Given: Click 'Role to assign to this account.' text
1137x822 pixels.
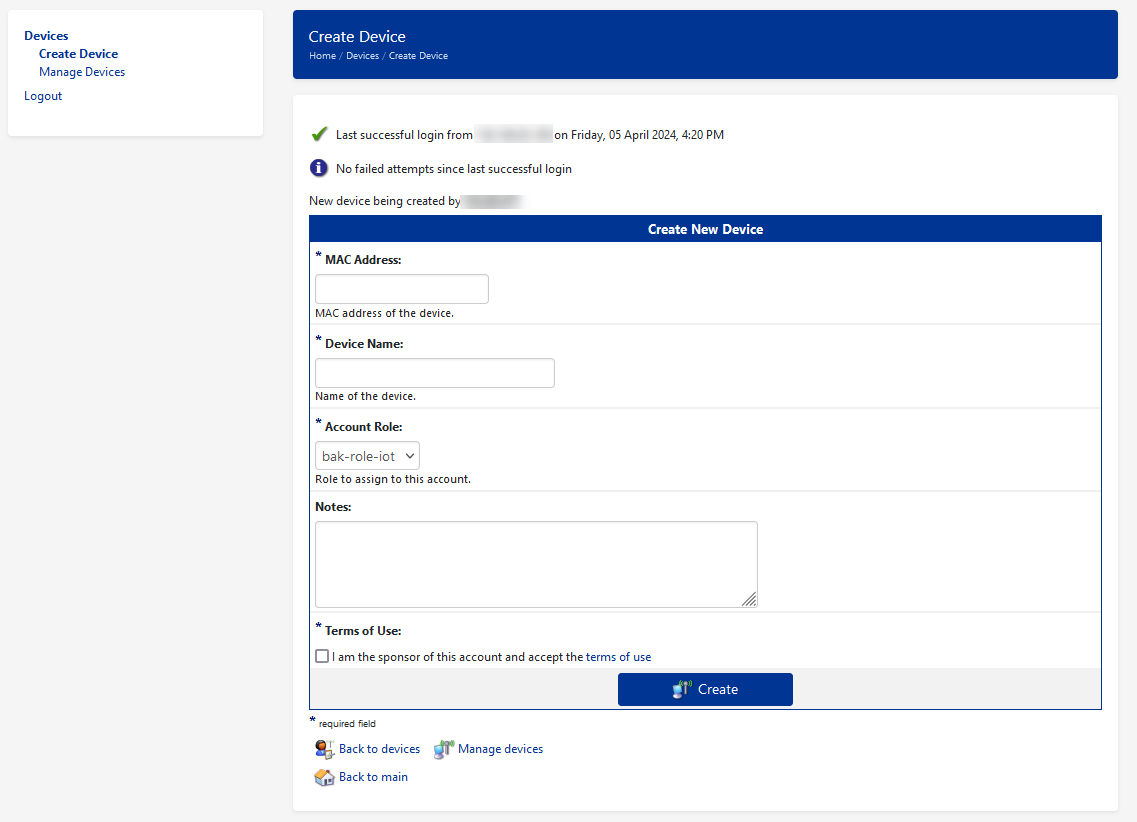Looking at the screenshot, I should [x=393, y=479].
